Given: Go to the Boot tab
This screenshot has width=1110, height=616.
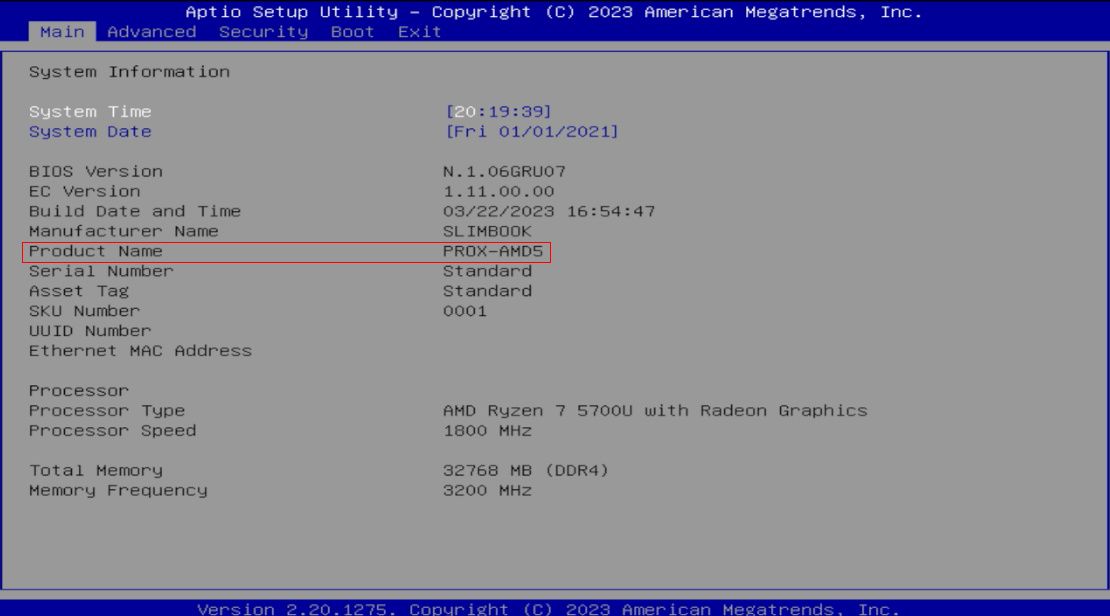Looking at the screenshot, I should coord(352,32).
